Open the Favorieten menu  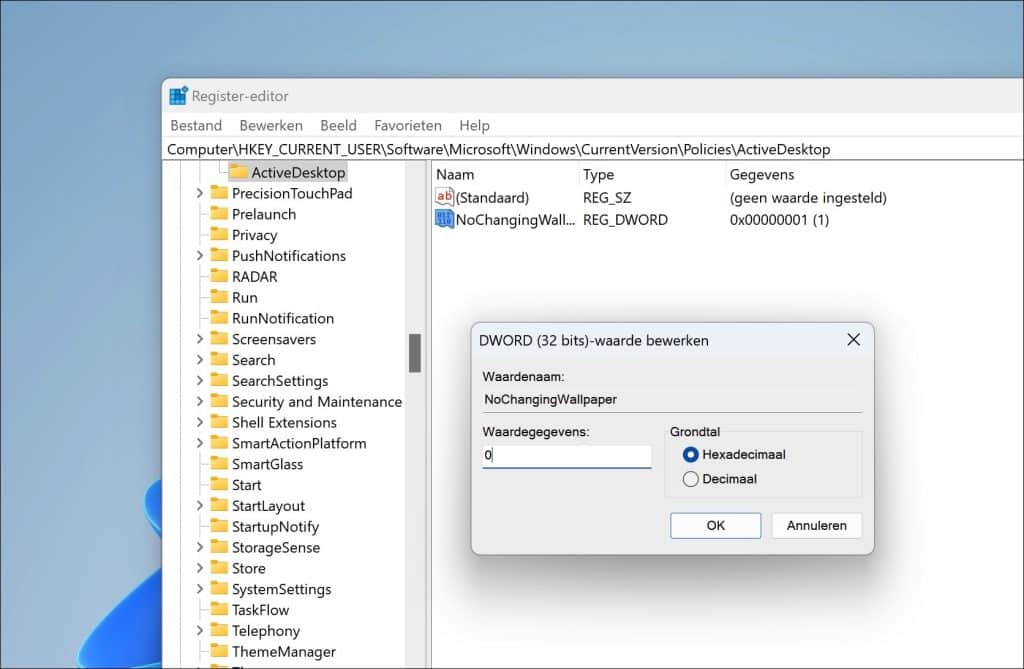pyautogui.click(x=407, y=125)
